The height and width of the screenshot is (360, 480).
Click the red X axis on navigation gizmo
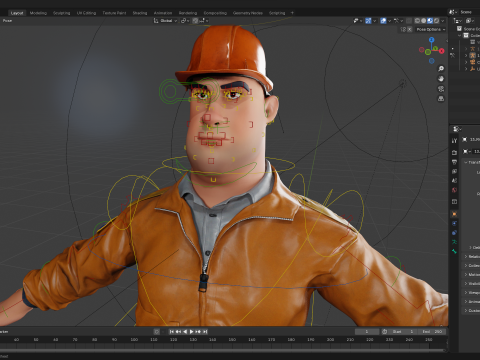tap(442, 51)
